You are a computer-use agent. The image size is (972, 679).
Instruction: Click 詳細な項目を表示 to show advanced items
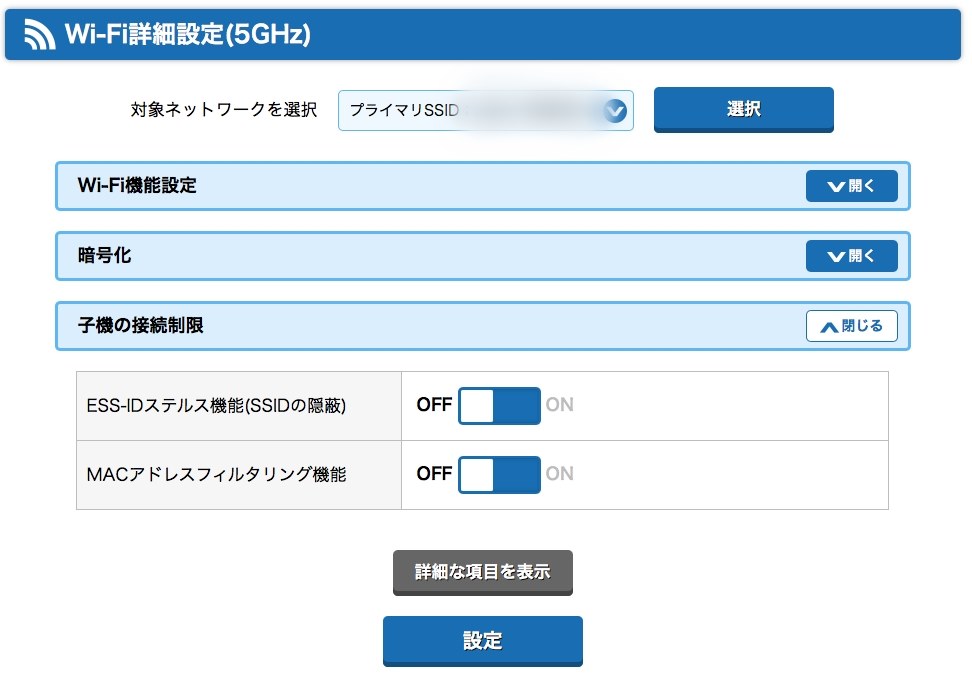click(x=484, y=573)
